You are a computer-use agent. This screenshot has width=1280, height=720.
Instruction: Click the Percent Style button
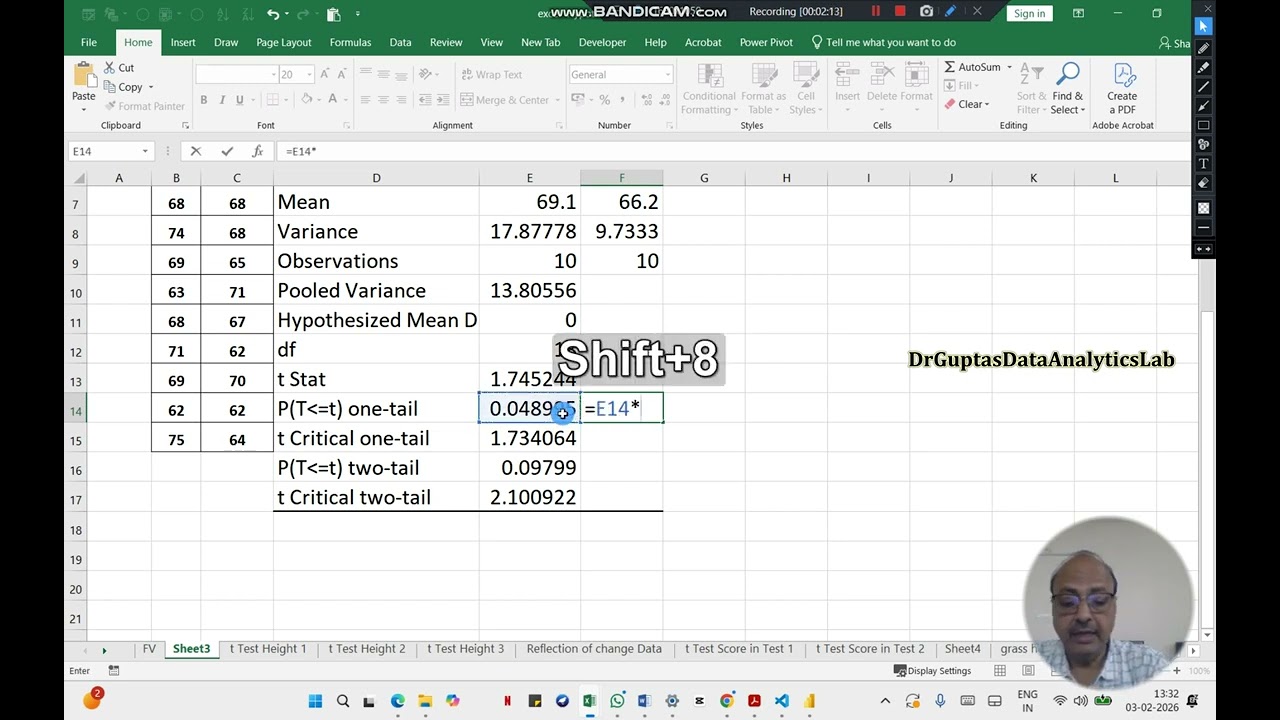pyautogui.click(x=605, y=100)
